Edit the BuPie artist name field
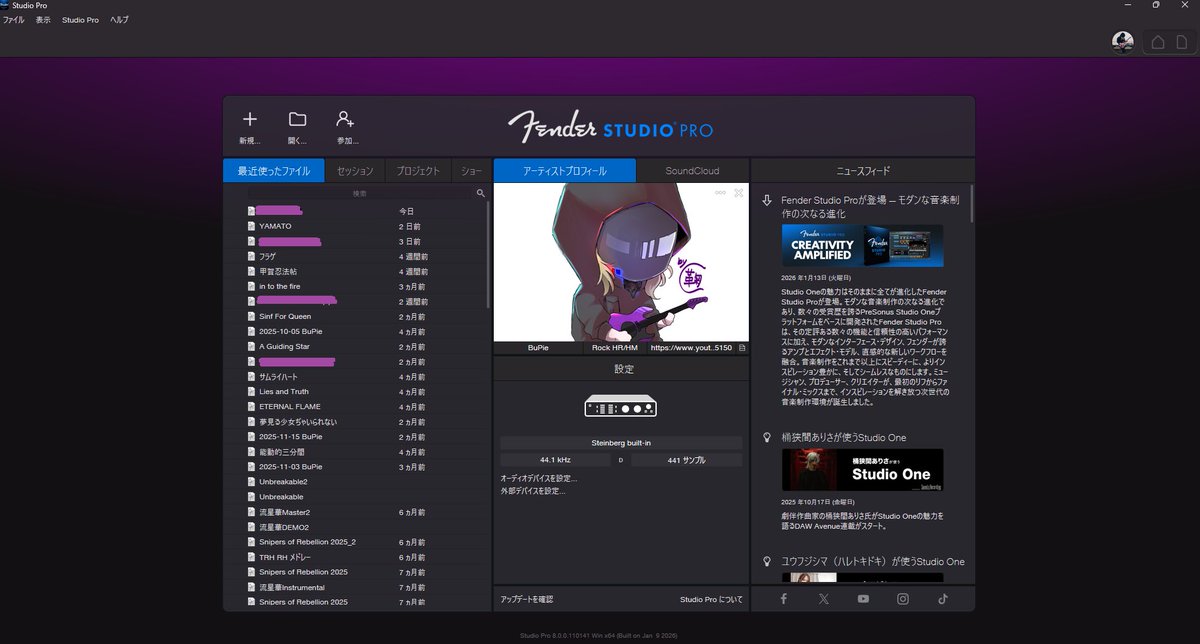The width and height of the screenshot is (1200, 644). tap(538, 348)
